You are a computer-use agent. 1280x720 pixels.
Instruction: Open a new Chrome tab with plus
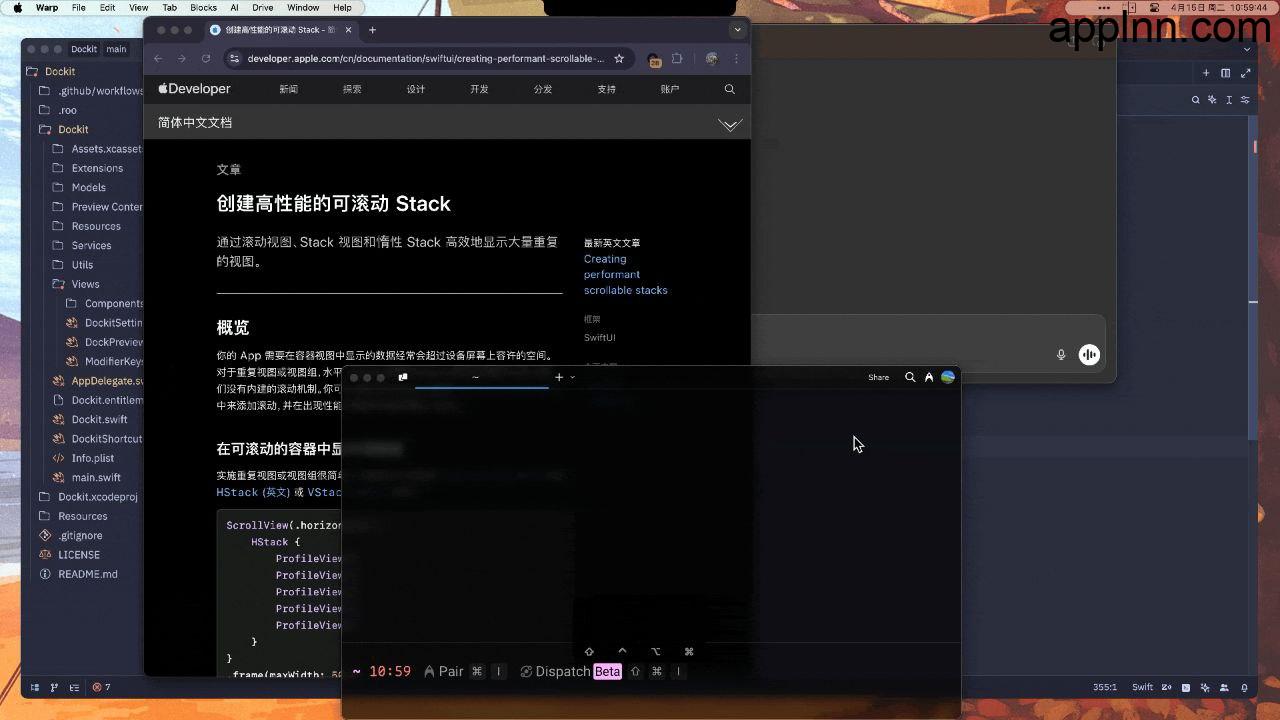(372, 30)
